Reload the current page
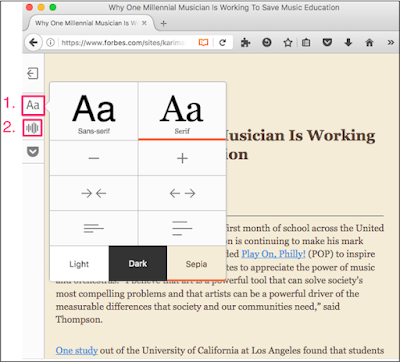This screenshot has width=400, height=362. 222,43
